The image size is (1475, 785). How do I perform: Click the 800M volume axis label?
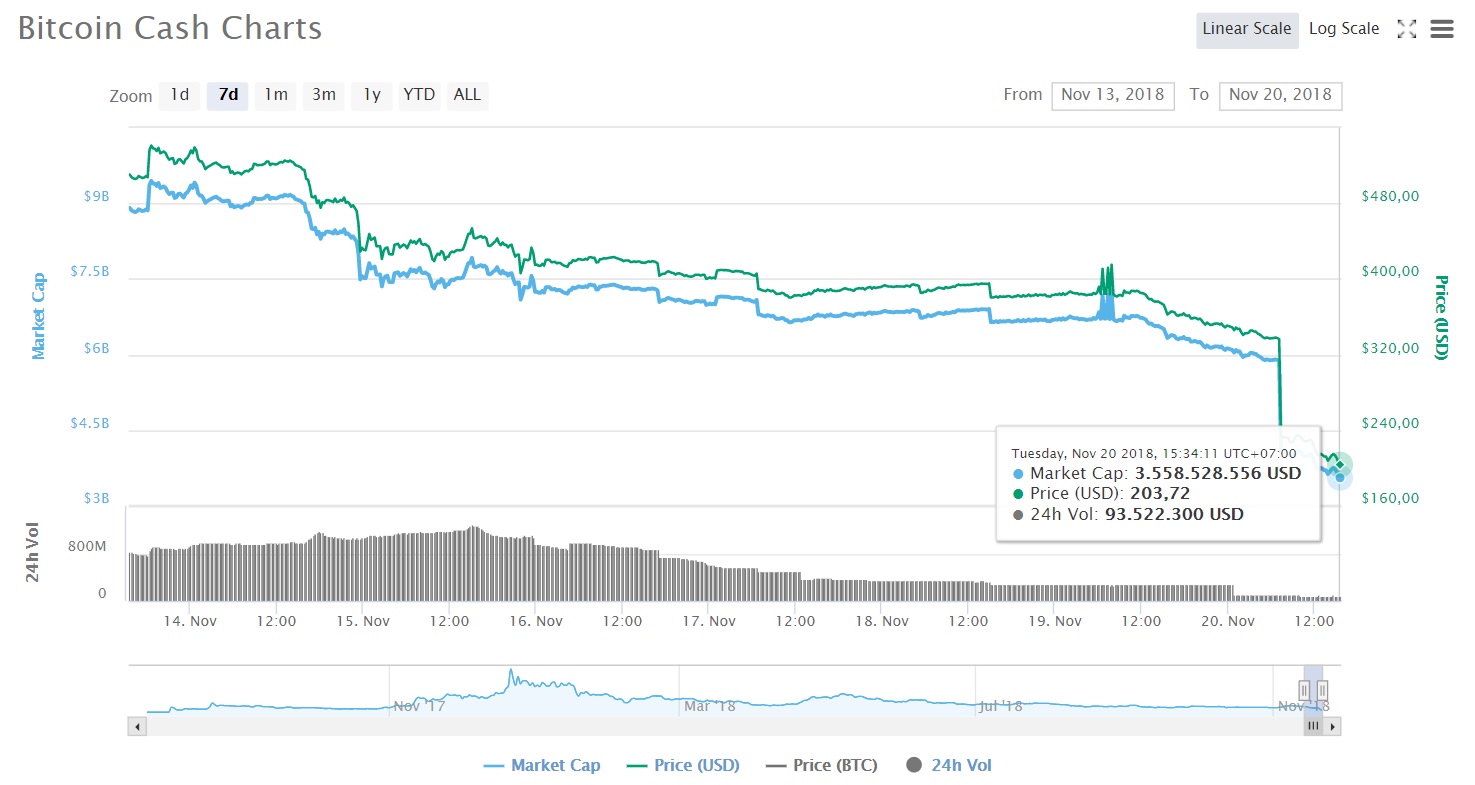(x=87, y=546)
